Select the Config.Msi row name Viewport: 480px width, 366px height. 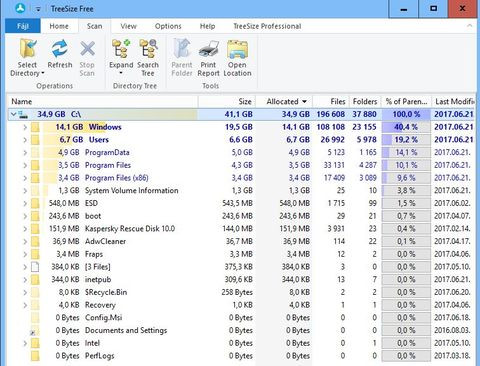pyautogui.click(x=103, y=318)
